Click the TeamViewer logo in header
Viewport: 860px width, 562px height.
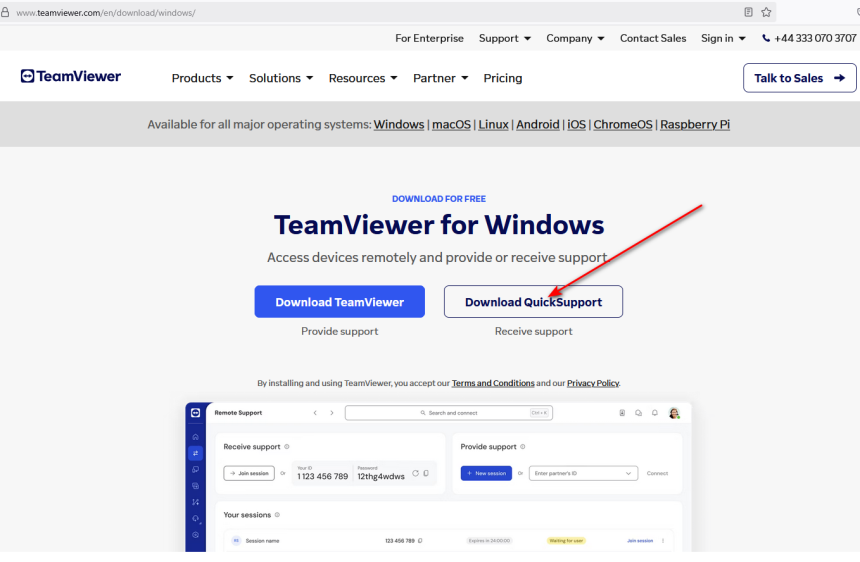(x=70, y=77)
